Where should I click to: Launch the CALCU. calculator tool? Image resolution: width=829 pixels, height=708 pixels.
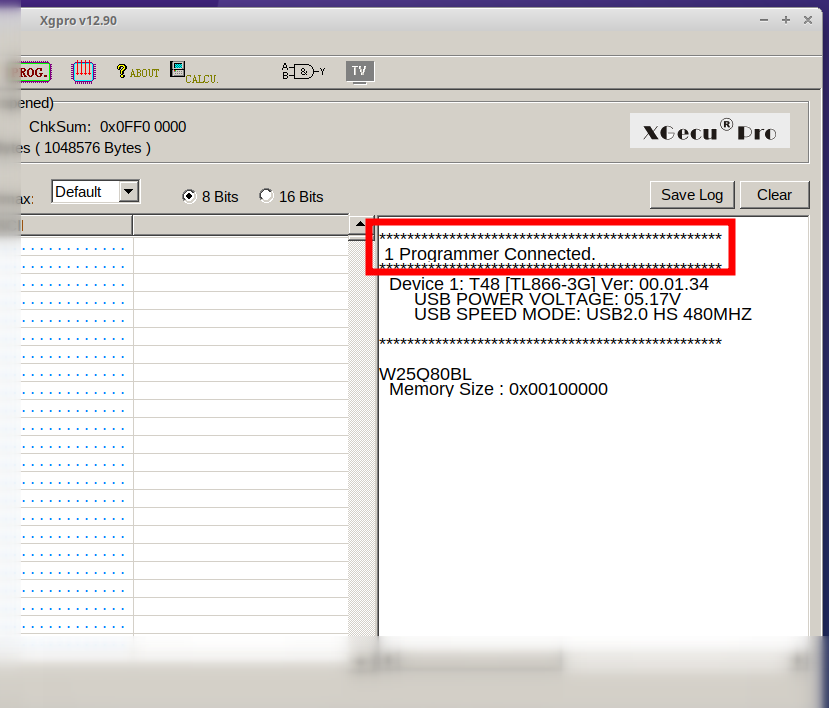(193, 72)
